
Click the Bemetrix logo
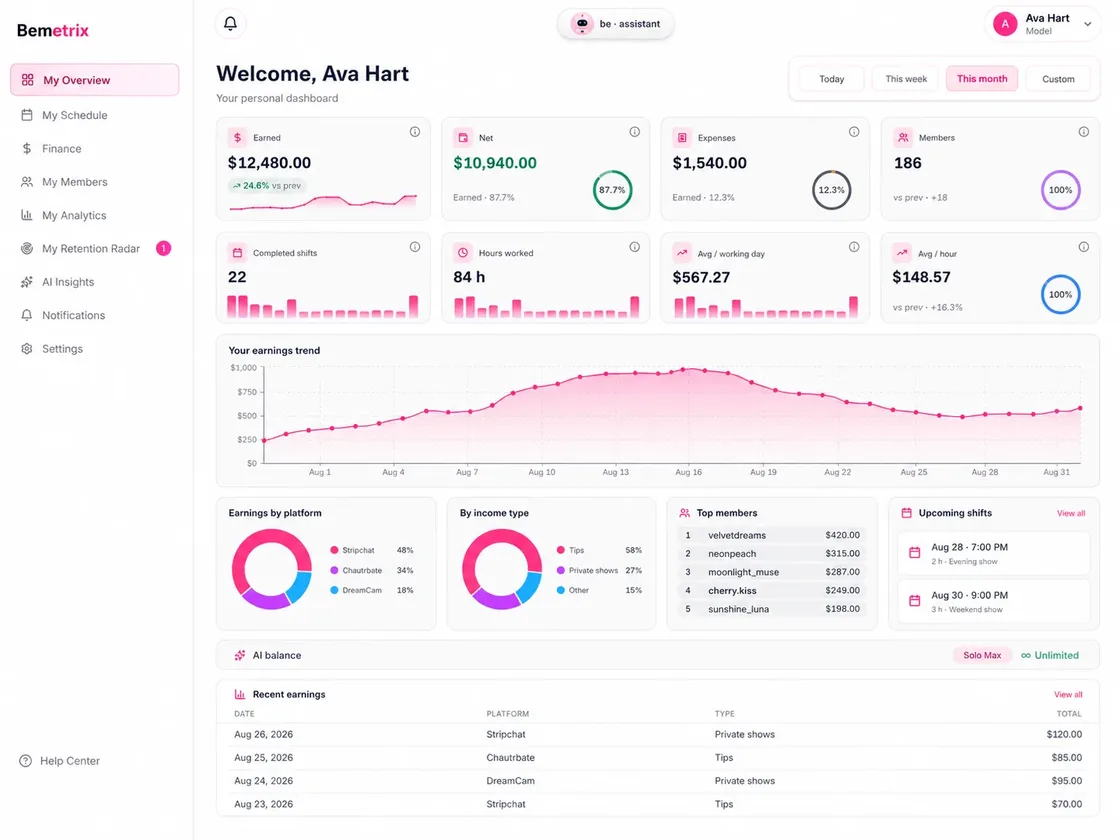pyautogui.click(x=53, y=30)
